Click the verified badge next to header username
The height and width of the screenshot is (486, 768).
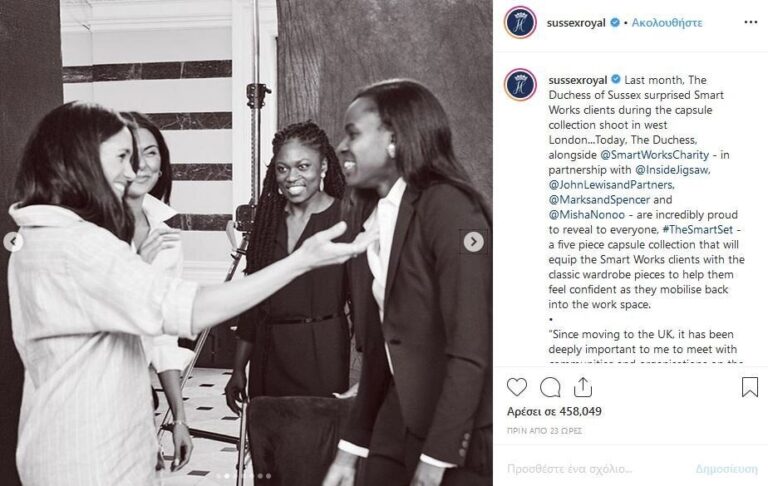[615, 23]
